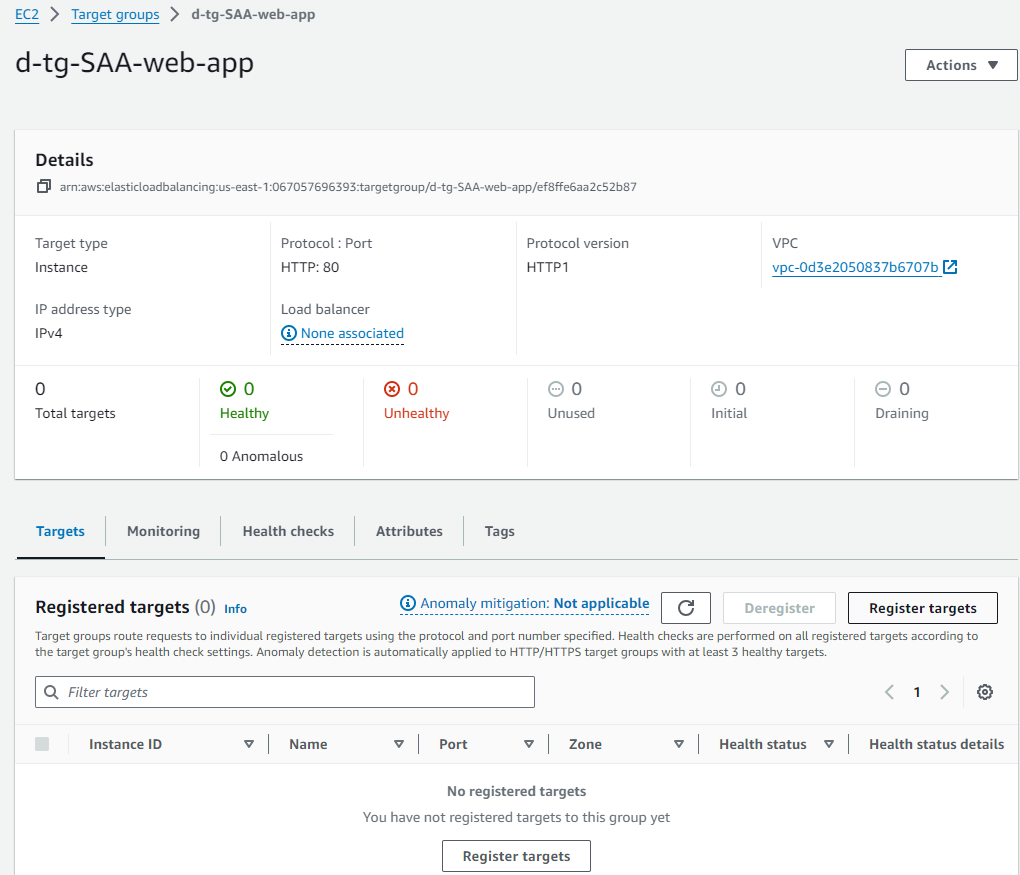Image resolution: width=1020 pixels, height=875 pixels.
Task: Open the Monitoring tab
Action: [x=163, y=531]
